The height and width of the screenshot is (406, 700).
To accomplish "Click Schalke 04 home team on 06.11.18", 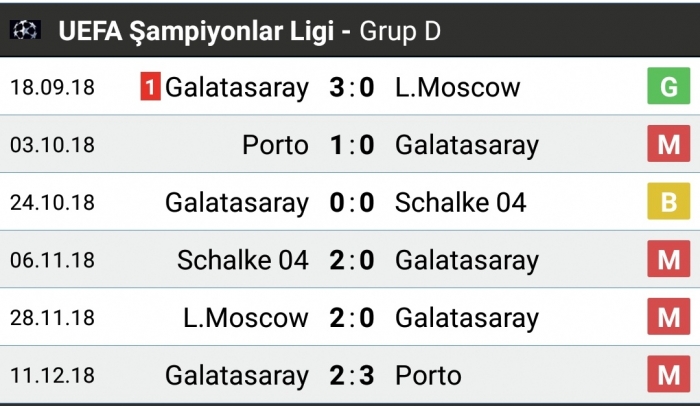I will tap(243, 261).
